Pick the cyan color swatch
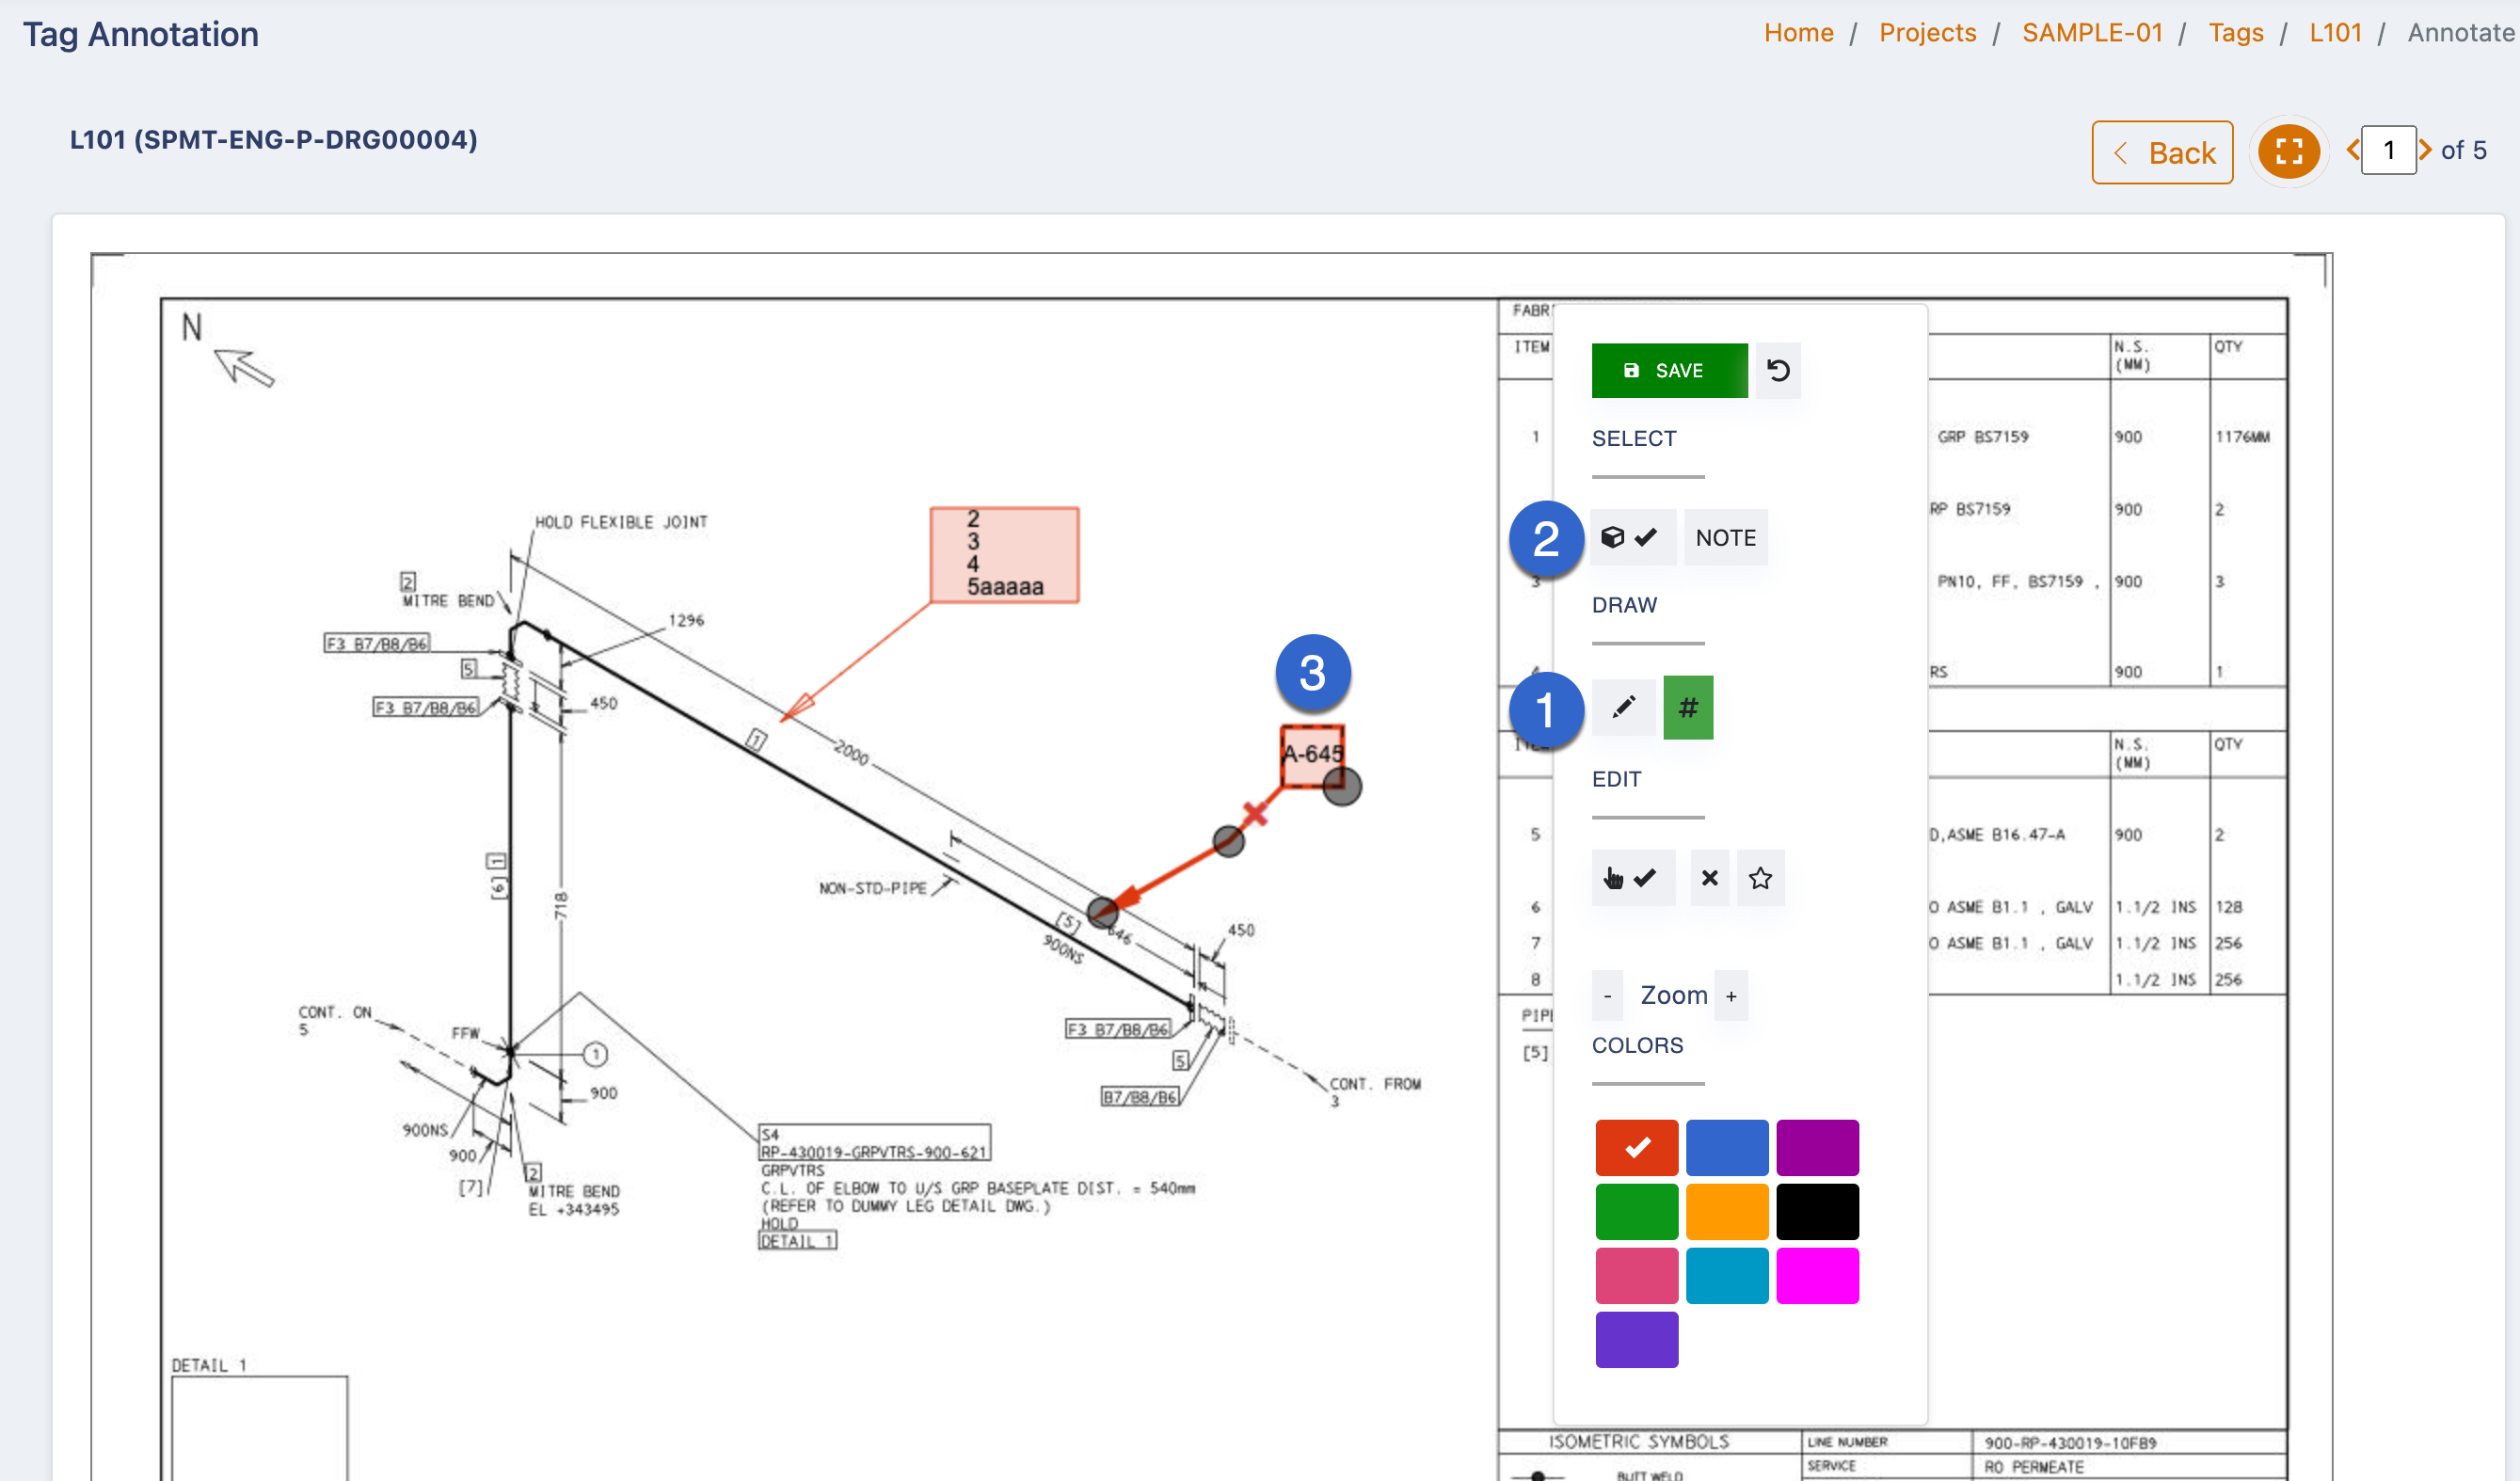Image resolution: width=2520 pixels, height=1481 pixels. (x=1727, y=1275)
